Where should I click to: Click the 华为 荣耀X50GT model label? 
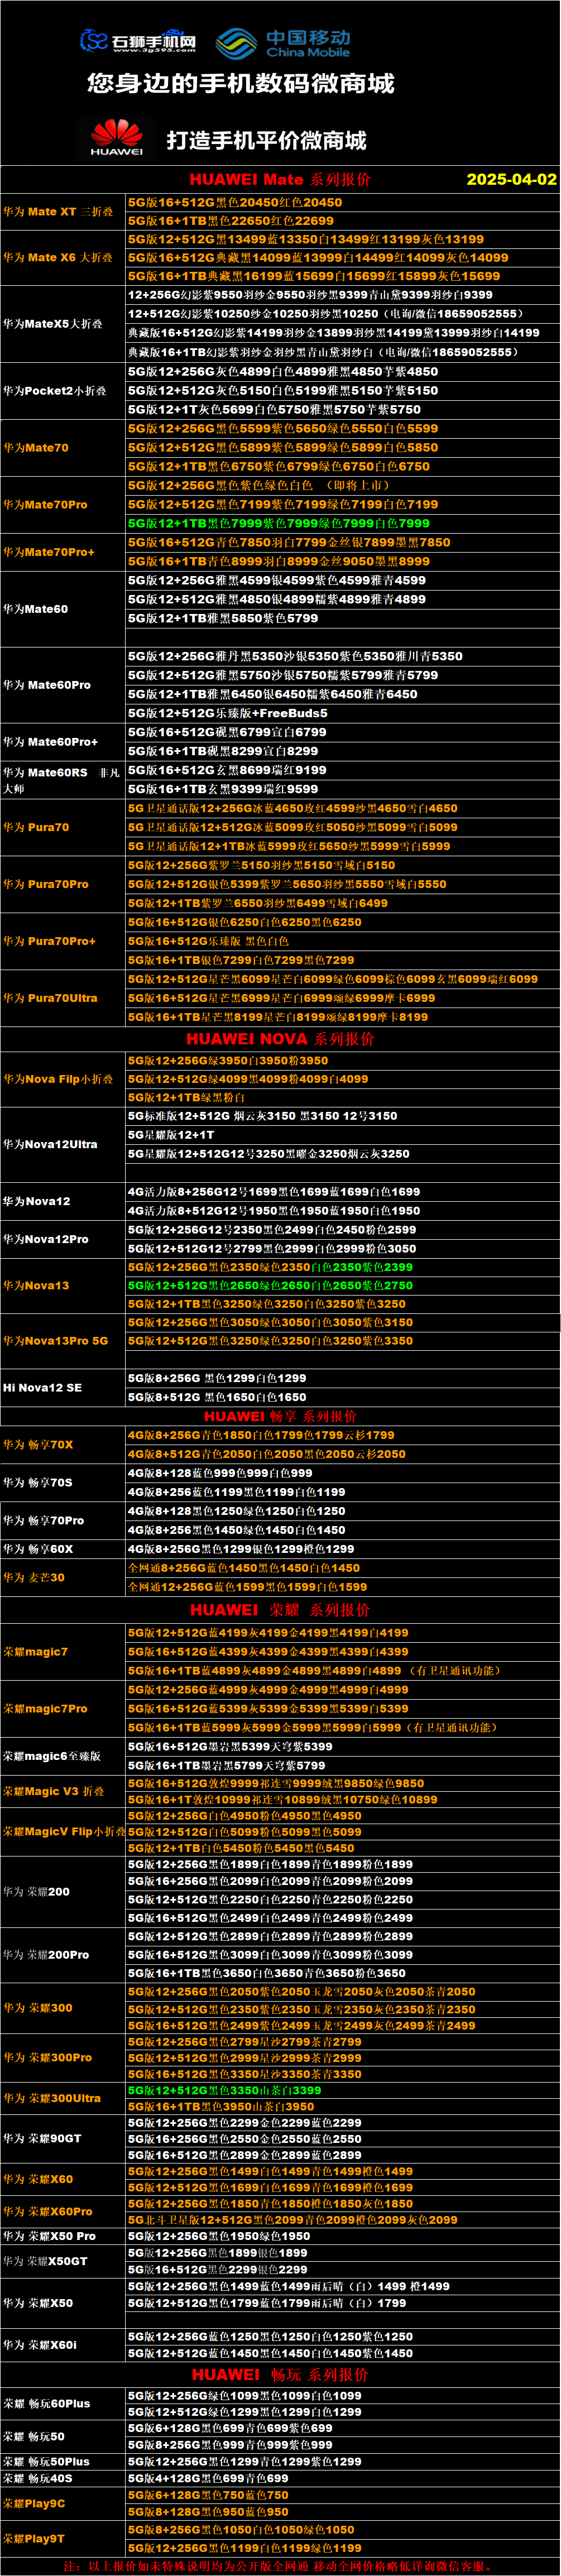[x=45, y=2261]
